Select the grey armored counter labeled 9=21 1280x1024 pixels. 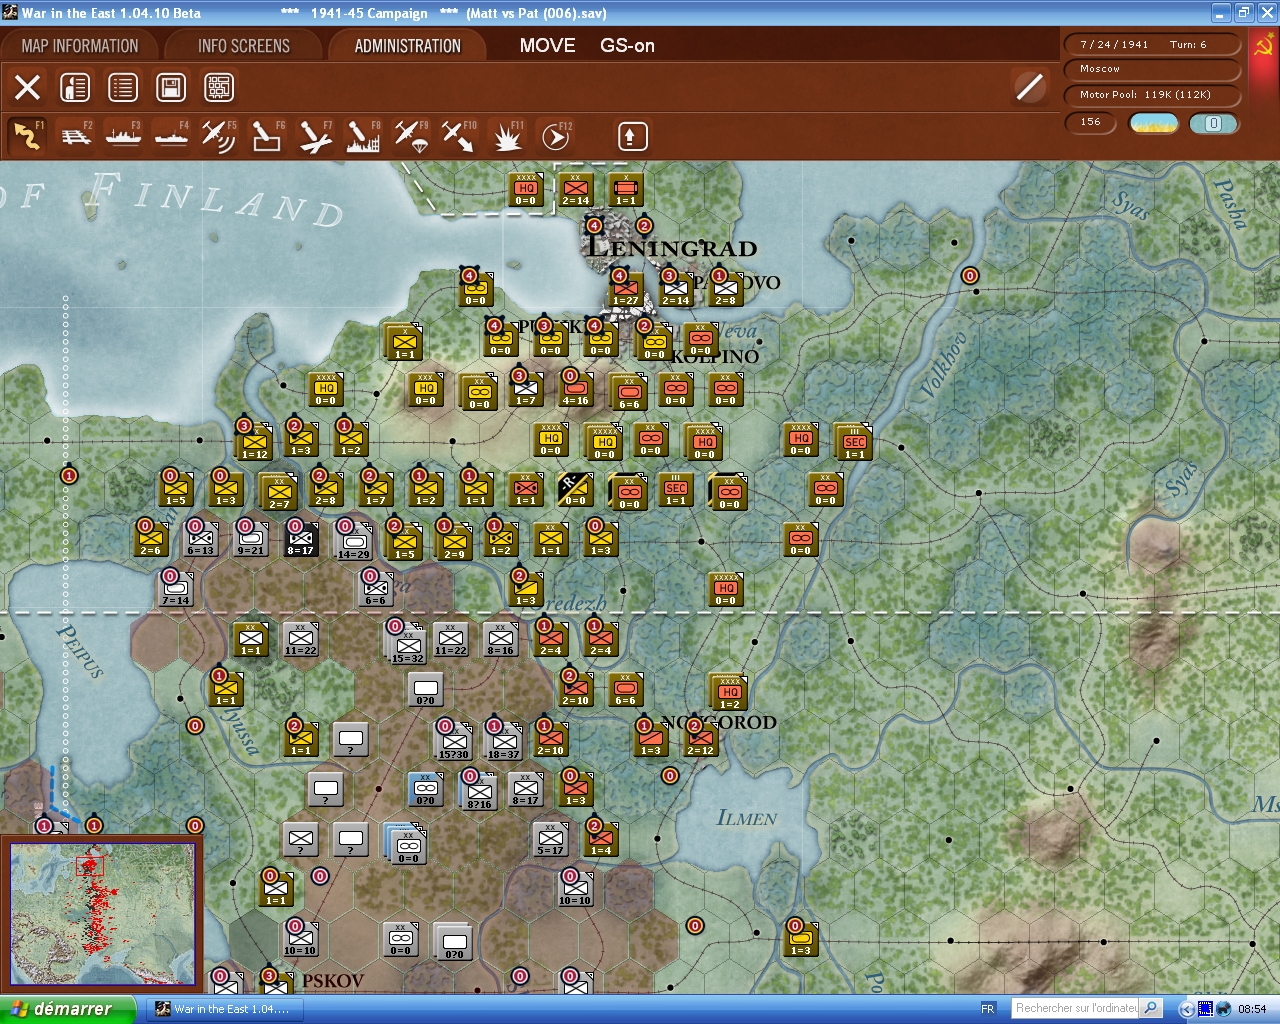pyautogui.click(x=251, y=539)
